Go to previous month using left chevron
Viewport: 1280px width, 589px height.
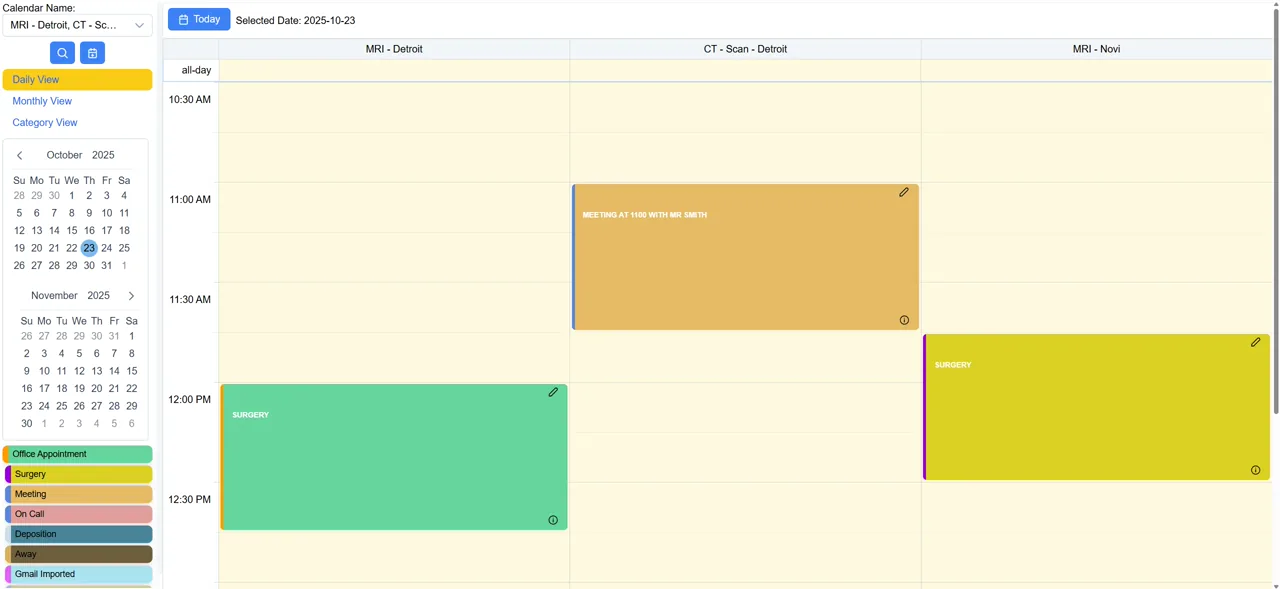click(x=20, y=155)
